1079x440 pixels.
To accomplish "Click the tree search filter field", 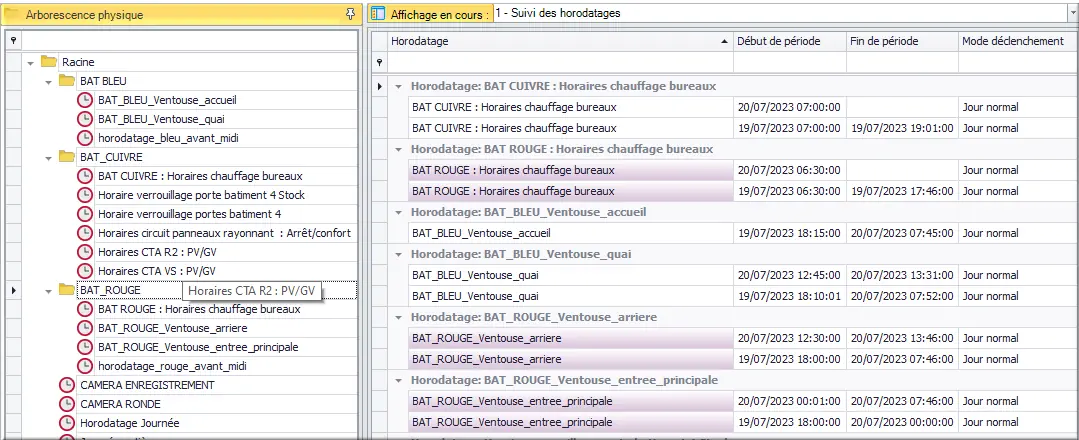I will tap(187, 41).
